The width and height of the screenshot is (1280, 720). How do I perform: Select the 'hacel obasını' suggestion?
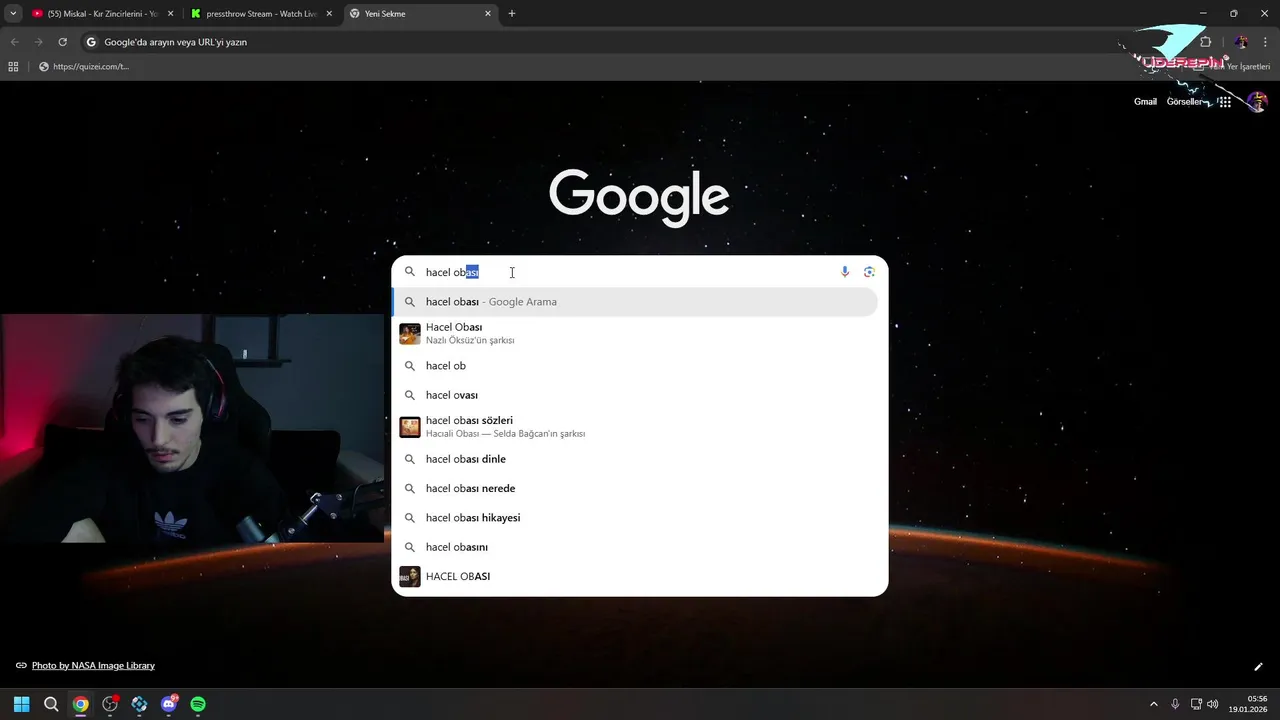635,547
